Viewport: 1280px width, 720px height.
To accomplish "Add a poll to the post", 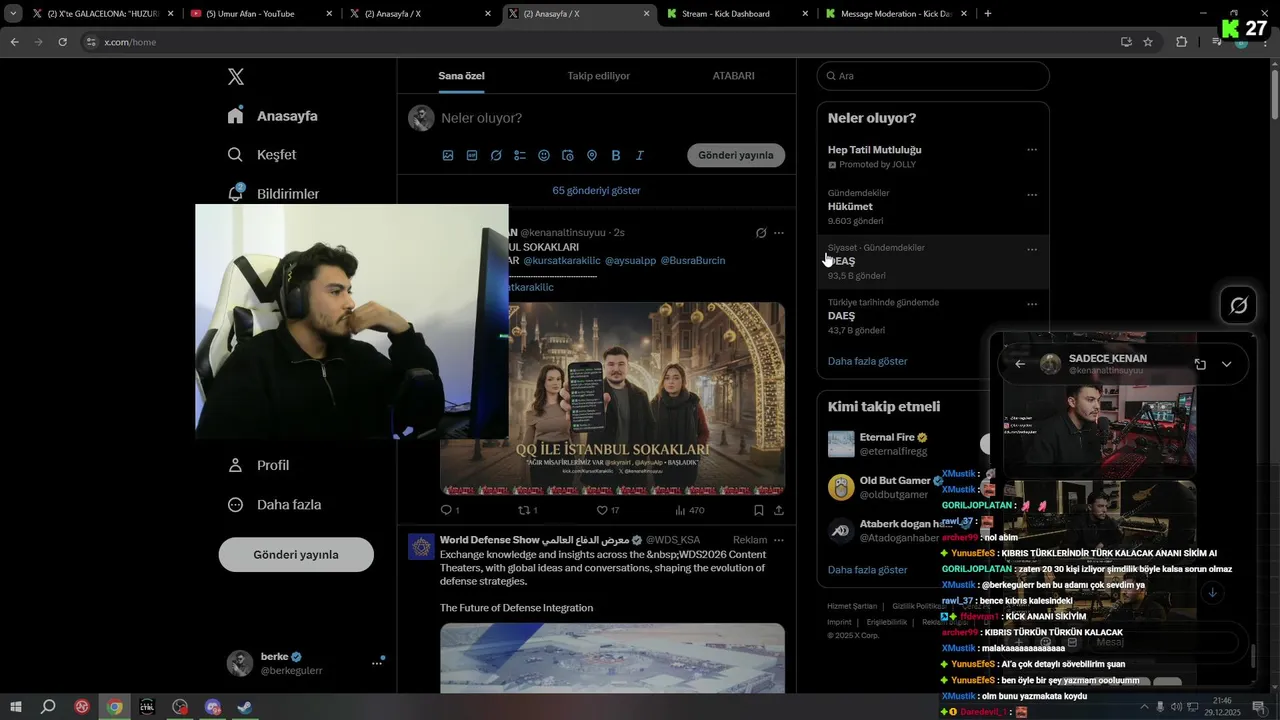I will (520, 155).
